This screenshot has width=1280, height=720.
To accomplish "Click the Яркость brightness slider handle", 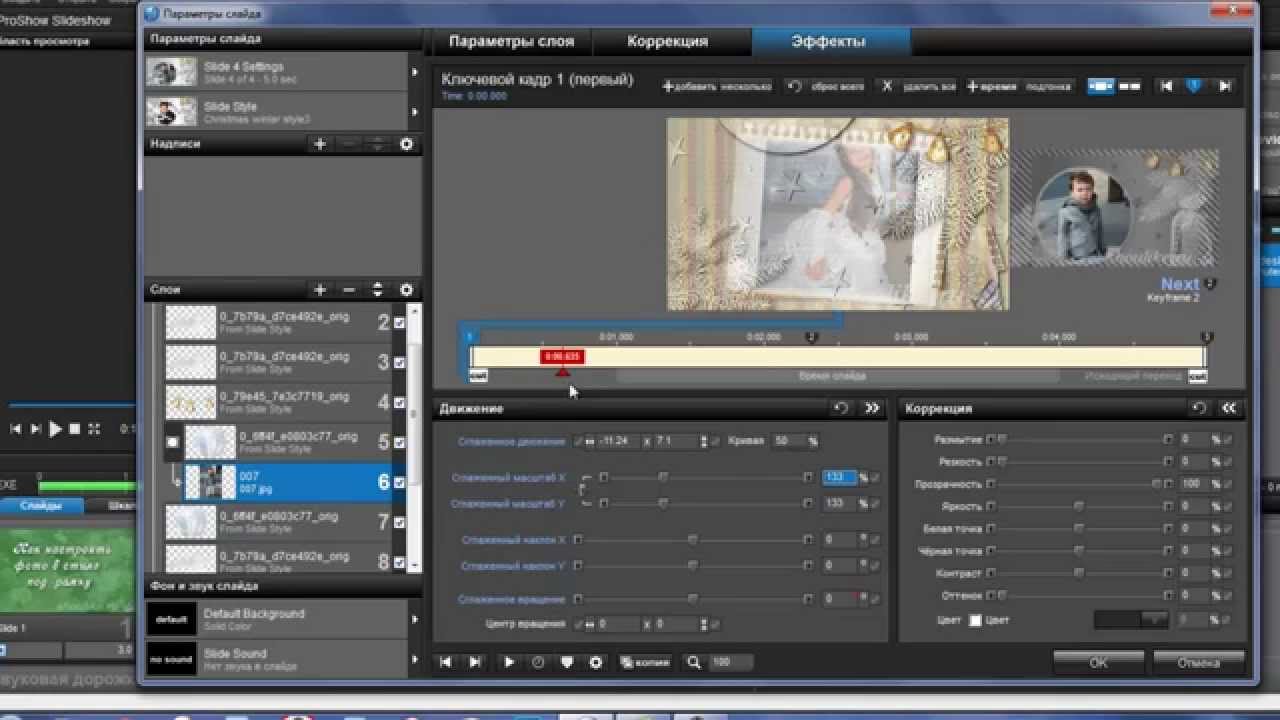I will (1079, 506).
